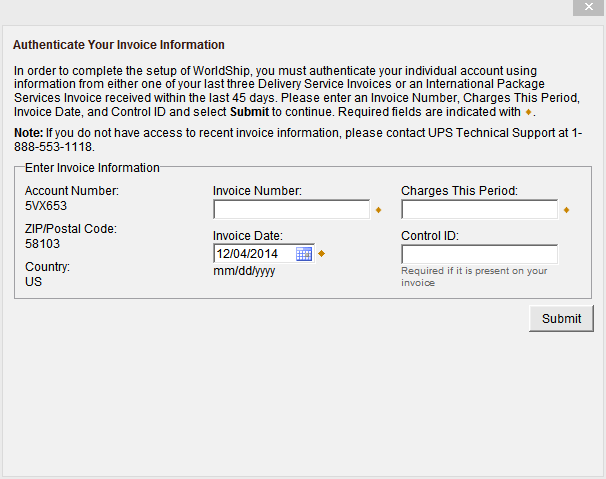Click the required diamond beside Invoice Number
606x479 pixels.
pos(378,210)
